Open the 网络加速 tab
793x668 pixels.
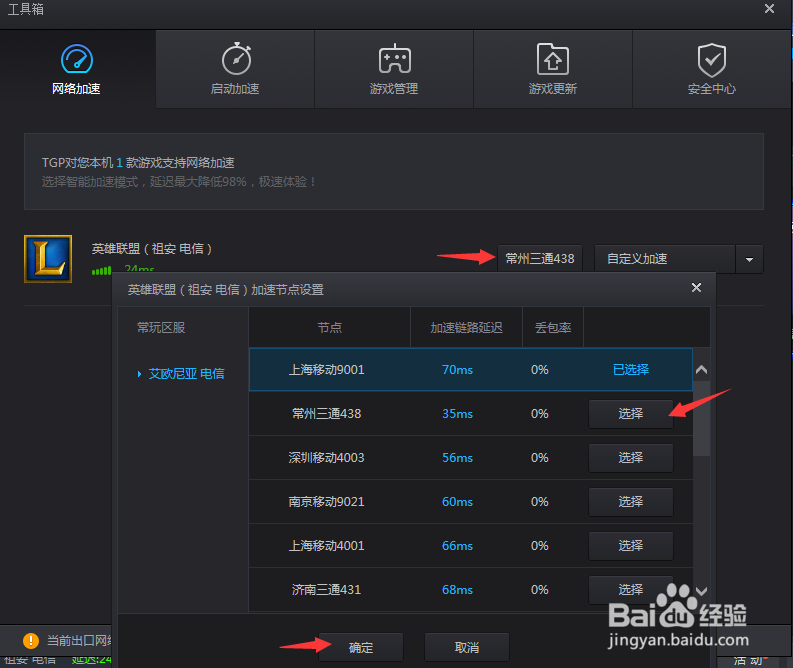pos(76,69)
